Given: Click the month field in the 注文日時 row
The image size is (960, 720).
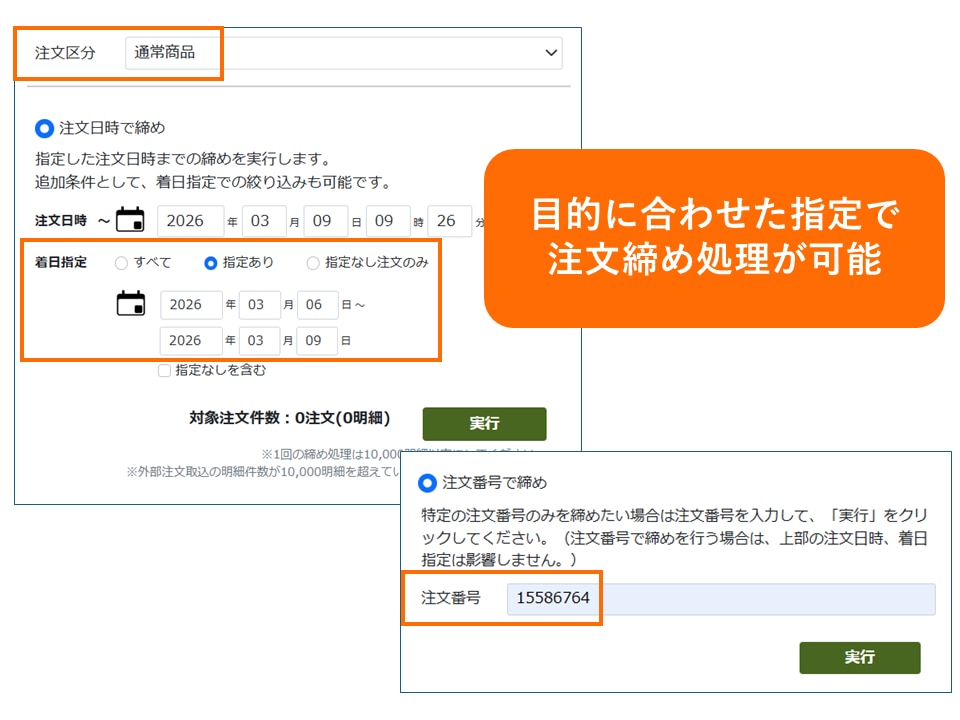Looking at the screenshot, I should 262,221.
